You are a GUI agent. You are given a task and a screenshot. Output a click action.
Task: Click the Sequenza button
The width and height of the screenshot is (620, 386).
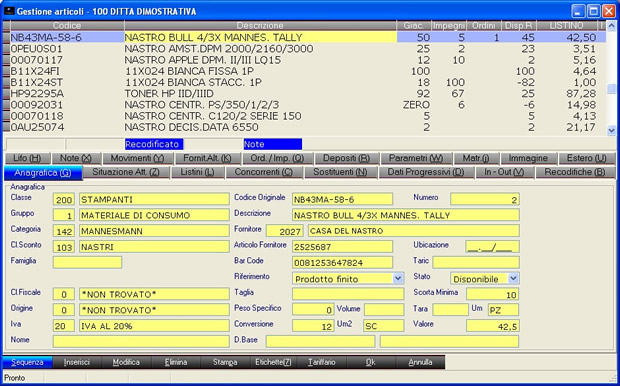coord(27,362)
